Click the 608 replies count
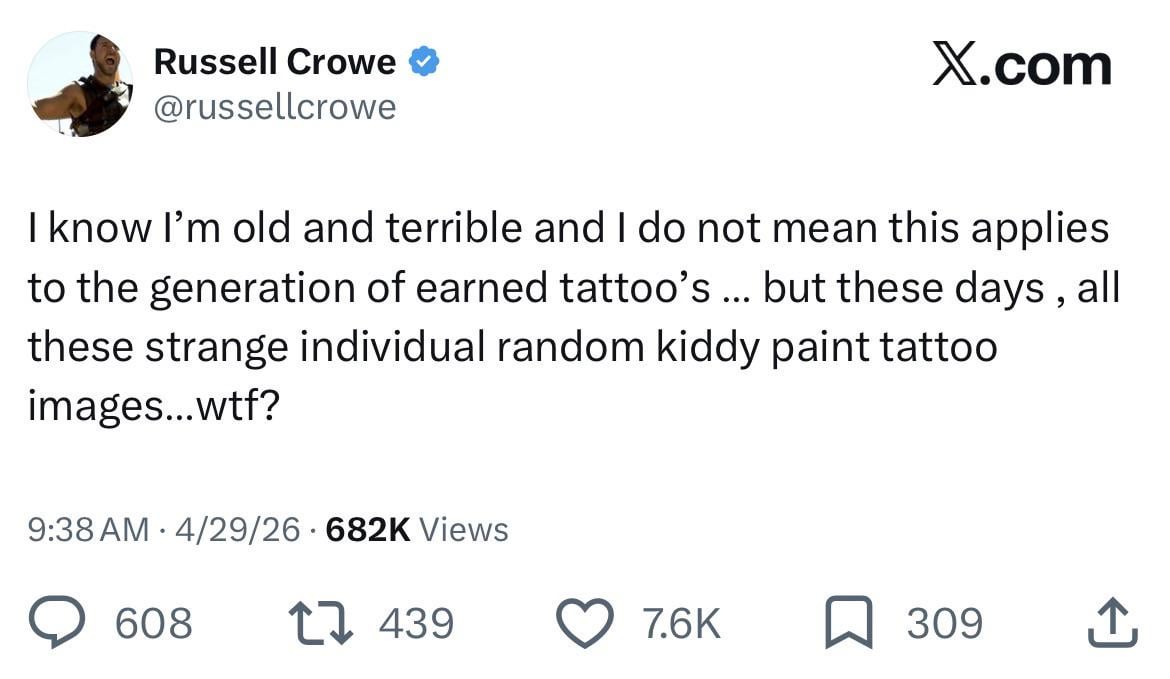Screen dimensions: 1170x679 click(154, 623)
